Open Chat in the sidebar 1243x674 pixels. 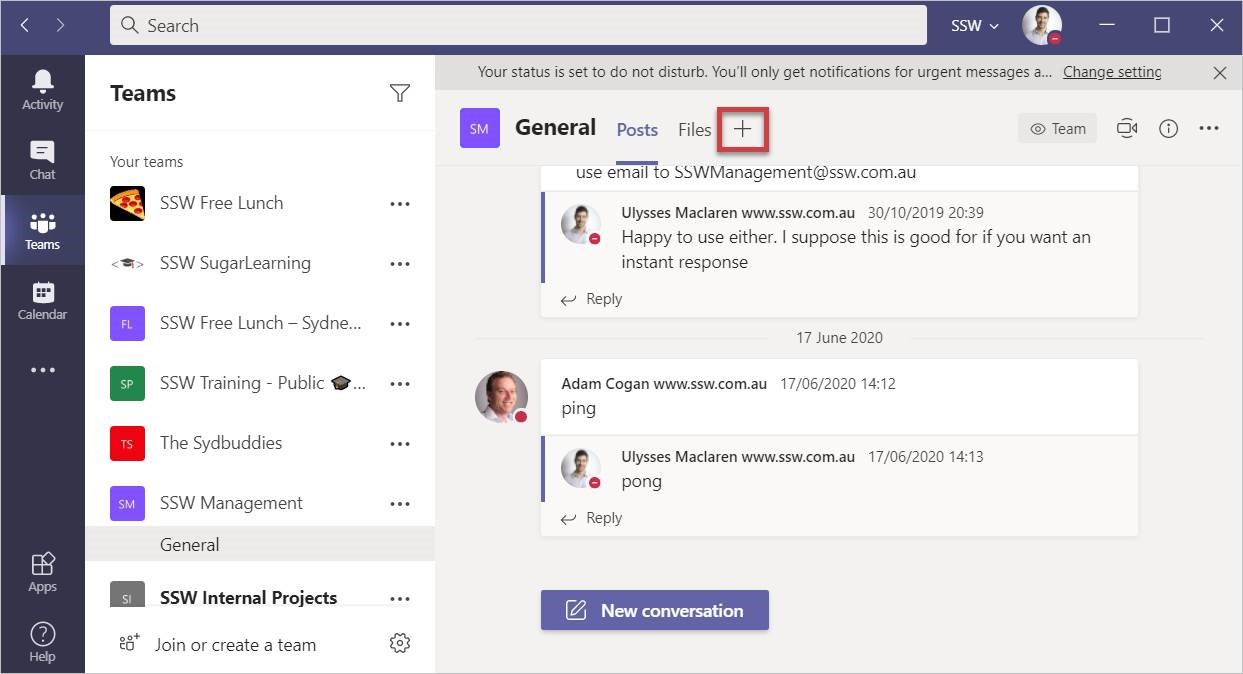tap(42, 160)
